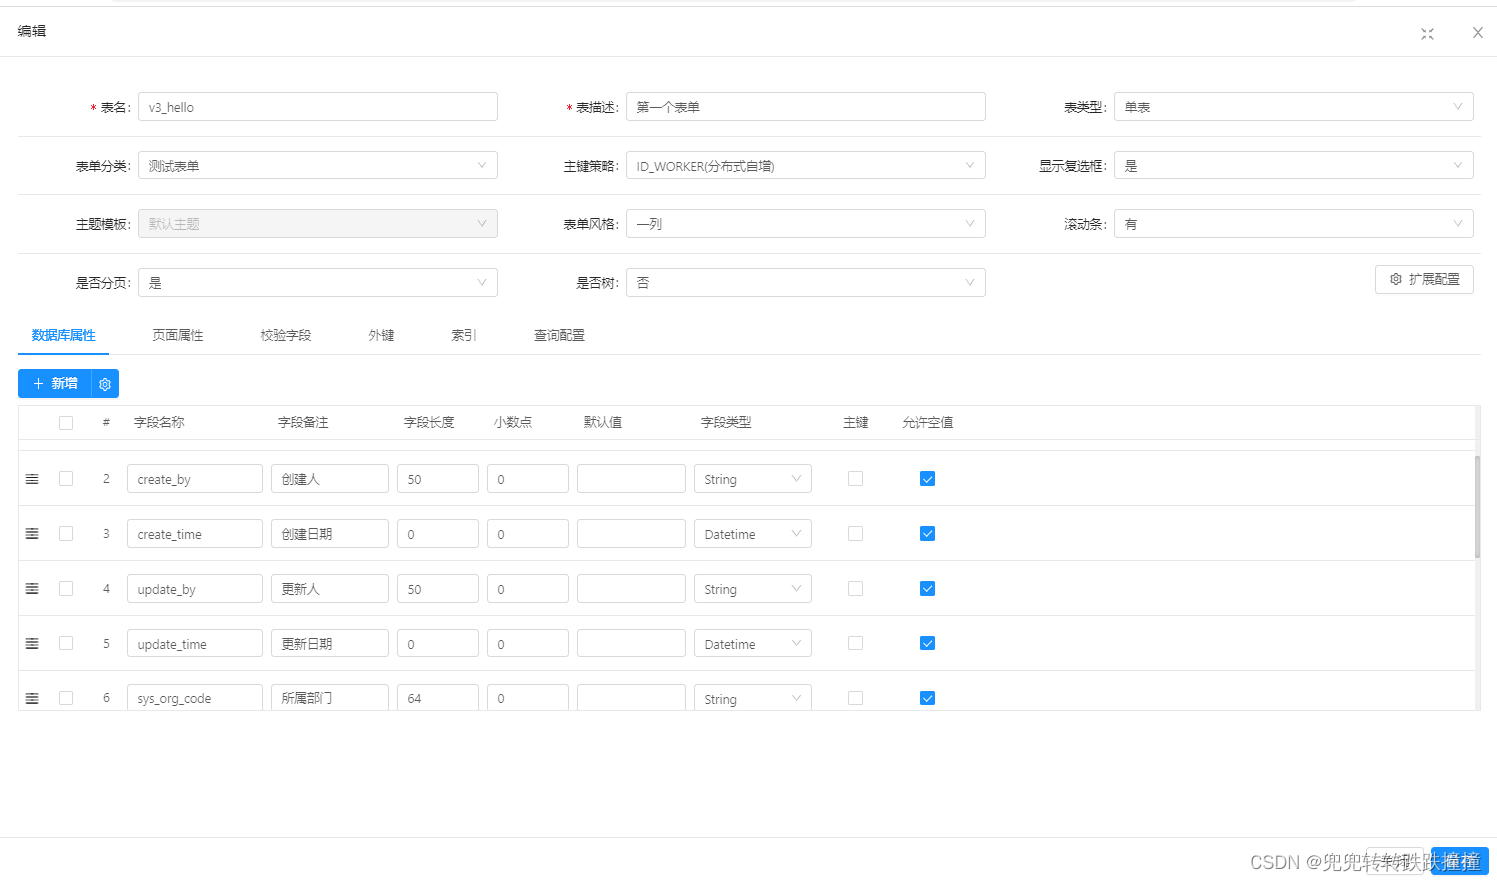Uncheck 允许空值 for create_by

tap(927, 479)
